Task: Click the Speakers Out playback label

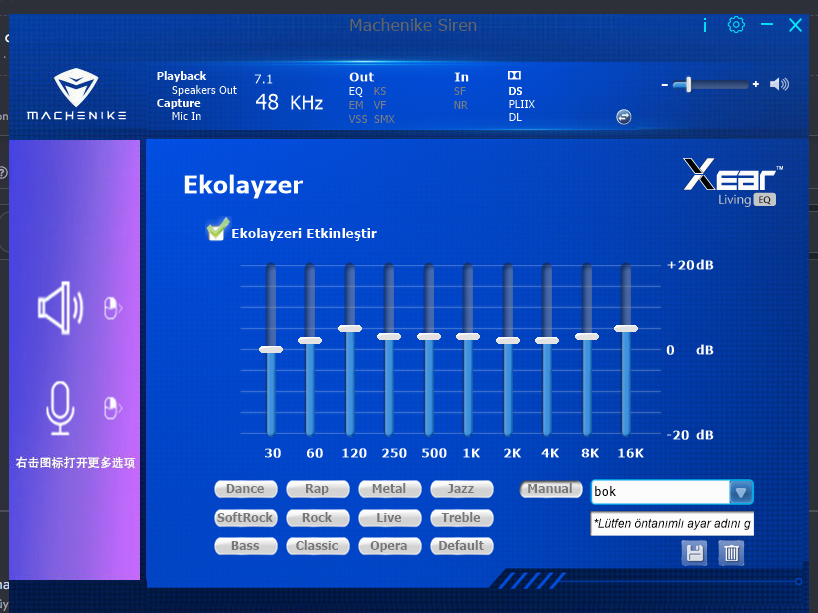Action: (x=204, y=90)
